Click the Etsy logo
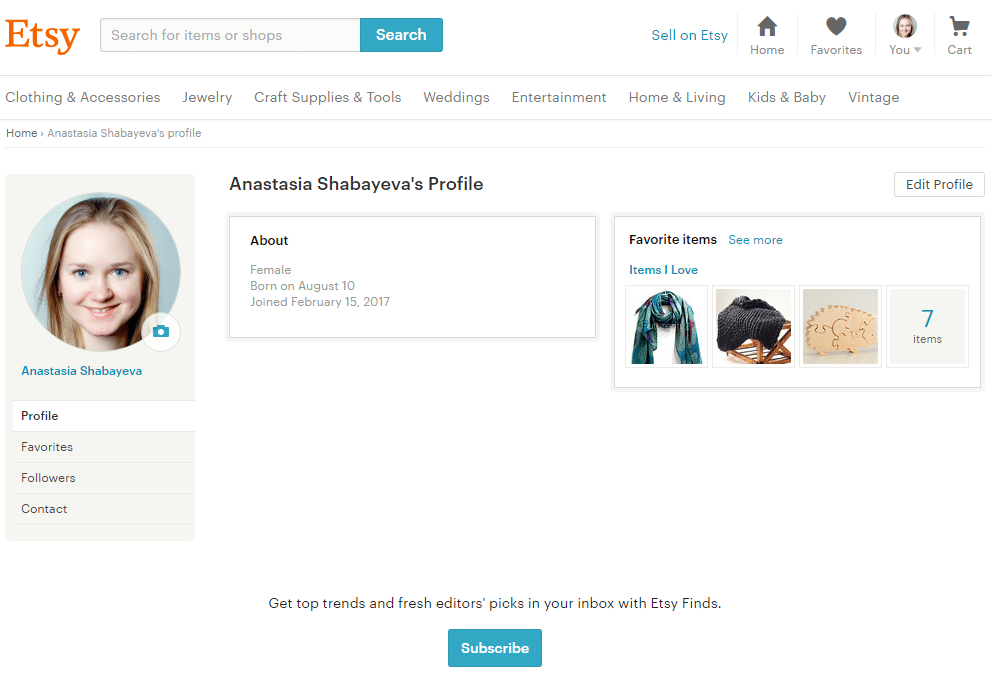The width and height of the screenshot is (991, 694). coord(42,36)
